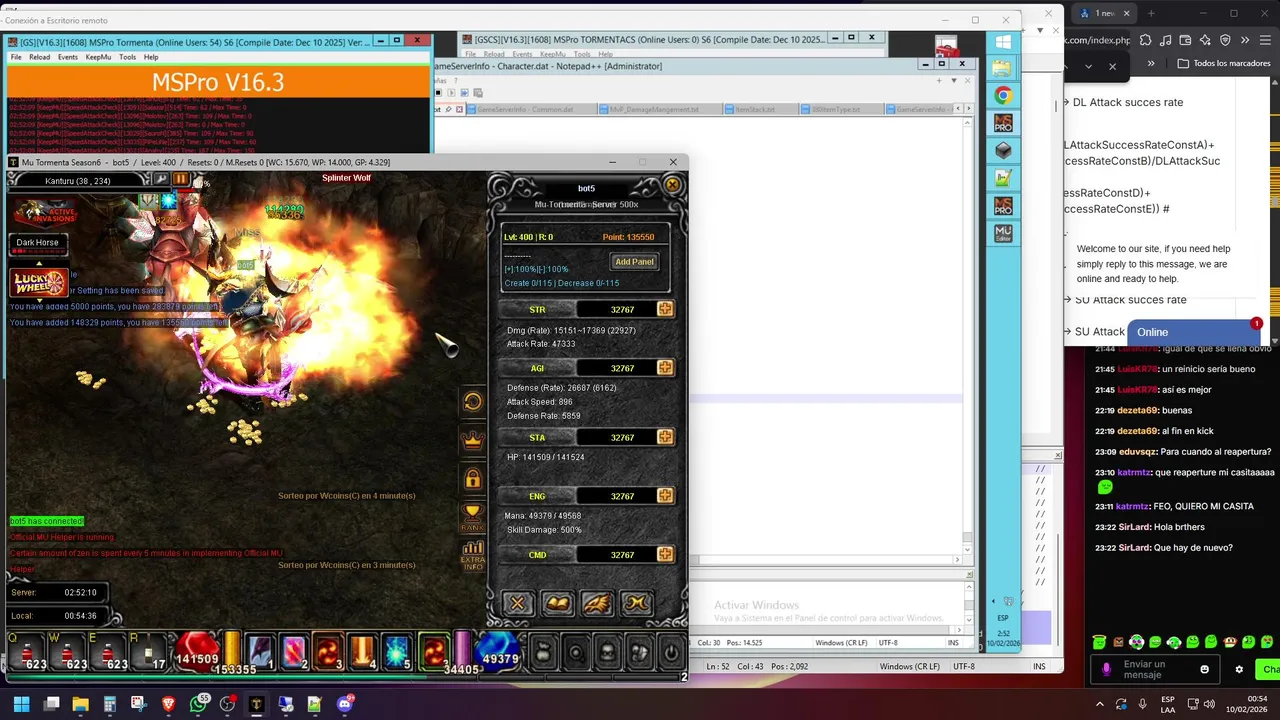Open the Active Invasions banner
The height and width of the screenshot is (720, 1280).
[45, 212]
